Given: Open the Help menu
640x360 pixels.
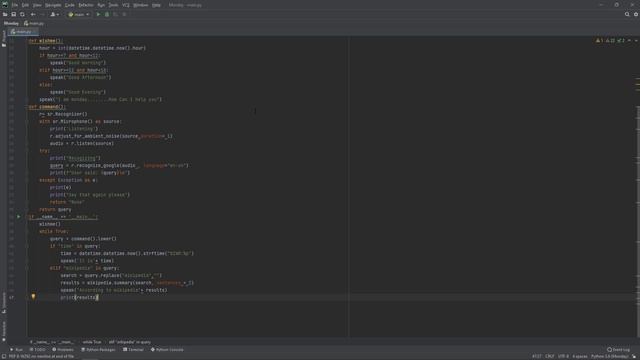Looking at the screenshot, I should click(x=156, y=5).
